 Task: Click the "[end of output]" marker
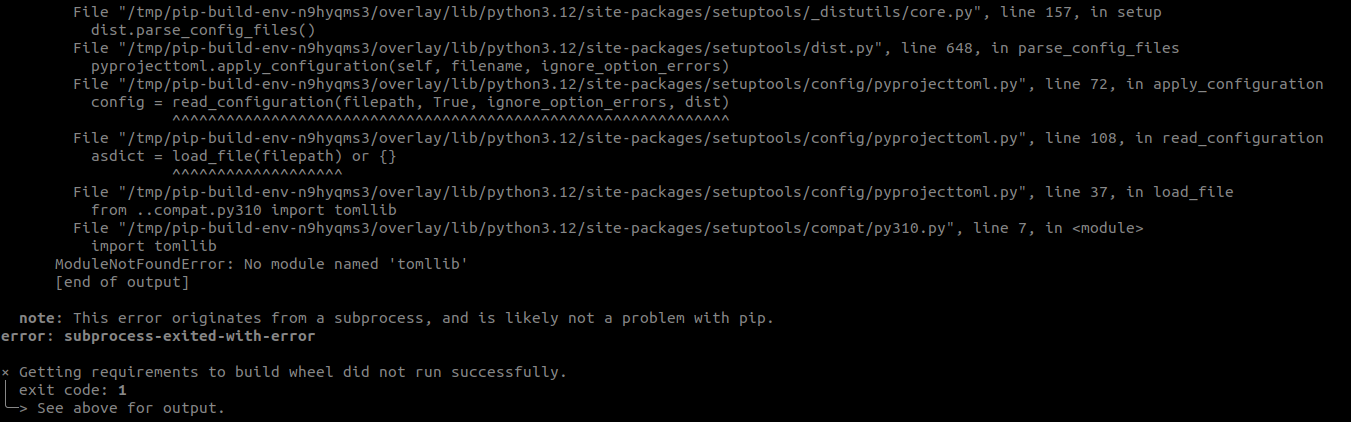click(x=122, y=282)
